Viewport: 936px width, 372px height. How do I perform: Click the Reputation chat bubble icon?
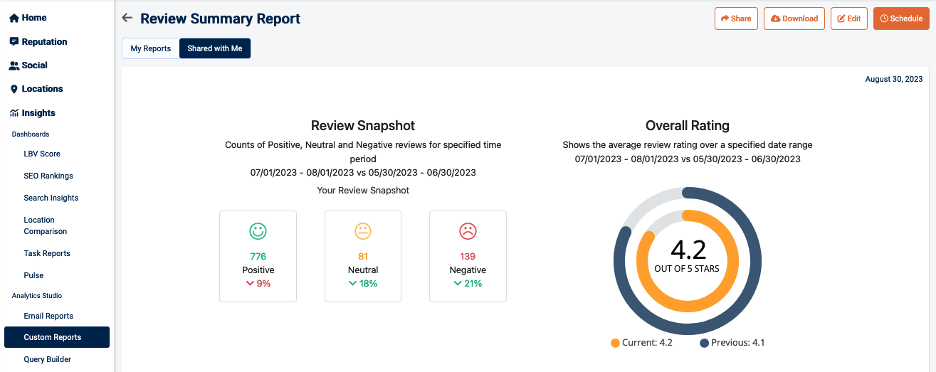click(14, 42)
